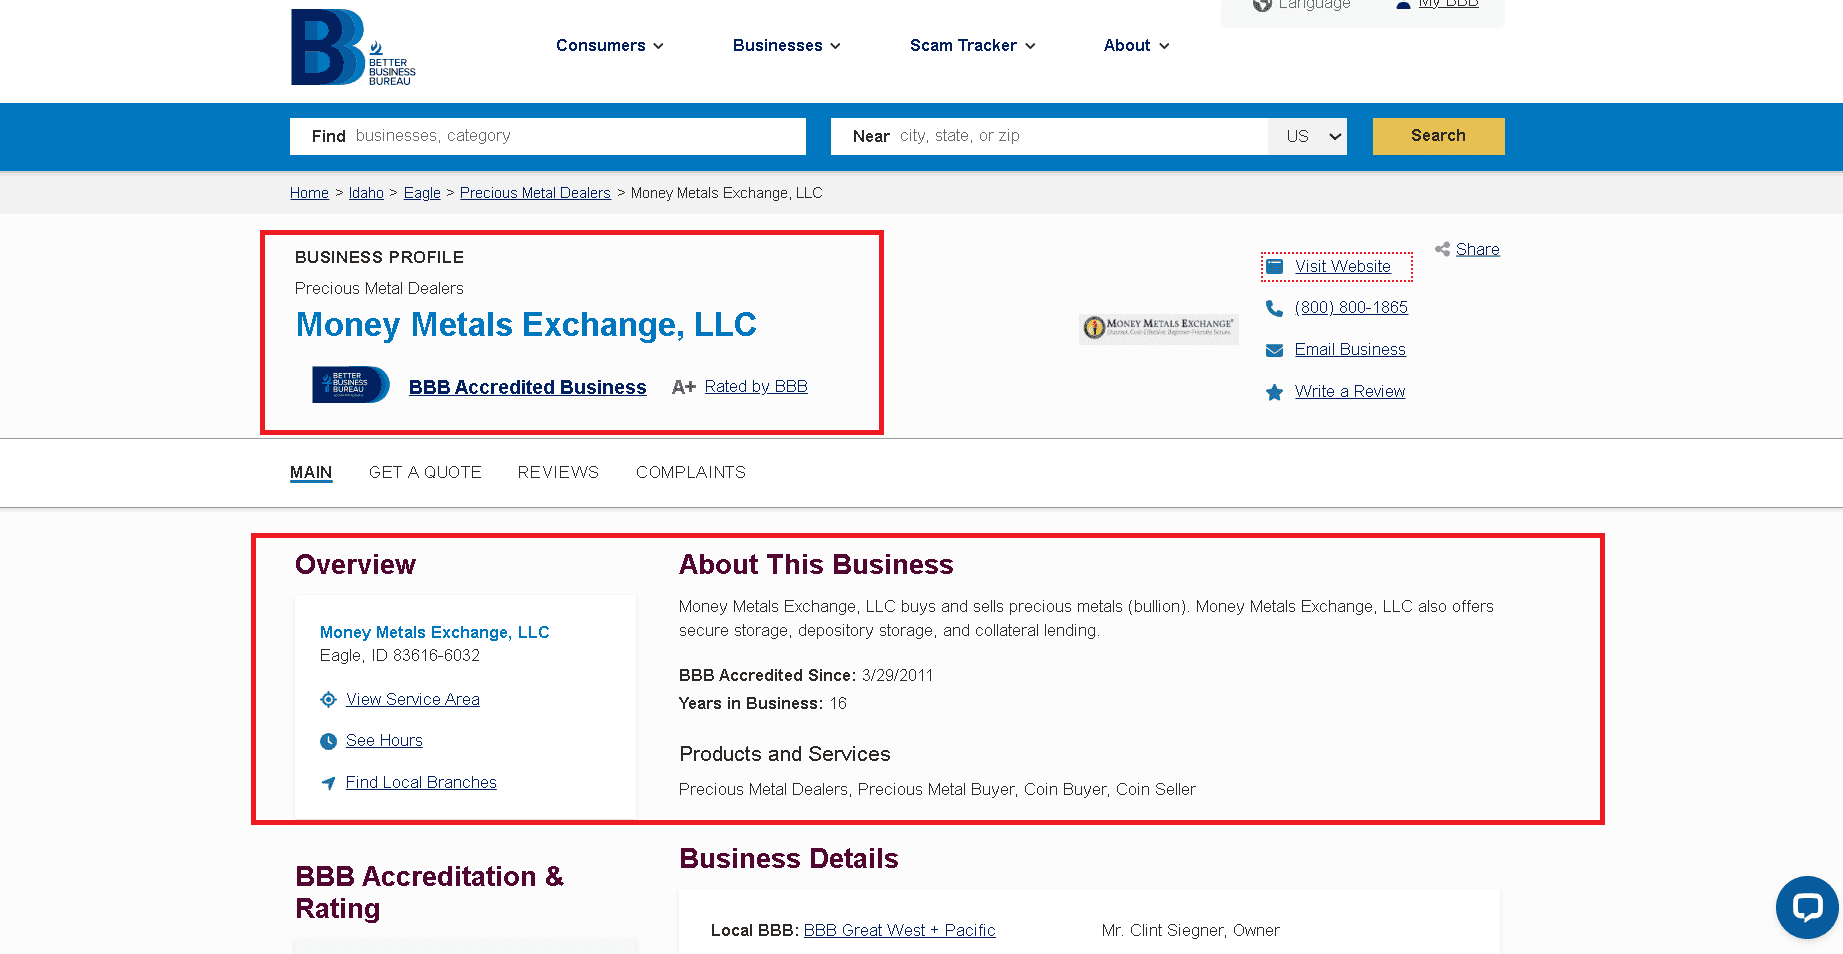Open the US country dropdown
The width and height of the screenshot is (1843, 954).
pos(1308,136)
